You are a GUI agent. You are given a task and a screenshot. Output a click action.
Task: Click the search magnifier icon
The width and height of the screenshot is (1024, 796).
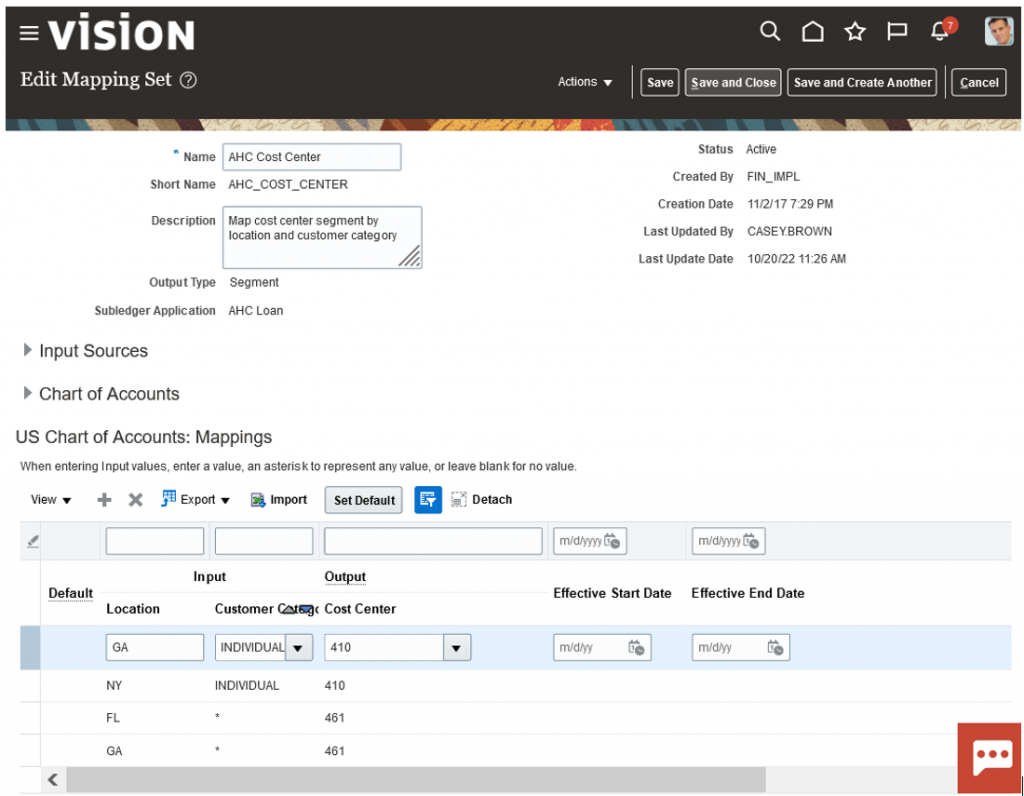pos(770,31)
